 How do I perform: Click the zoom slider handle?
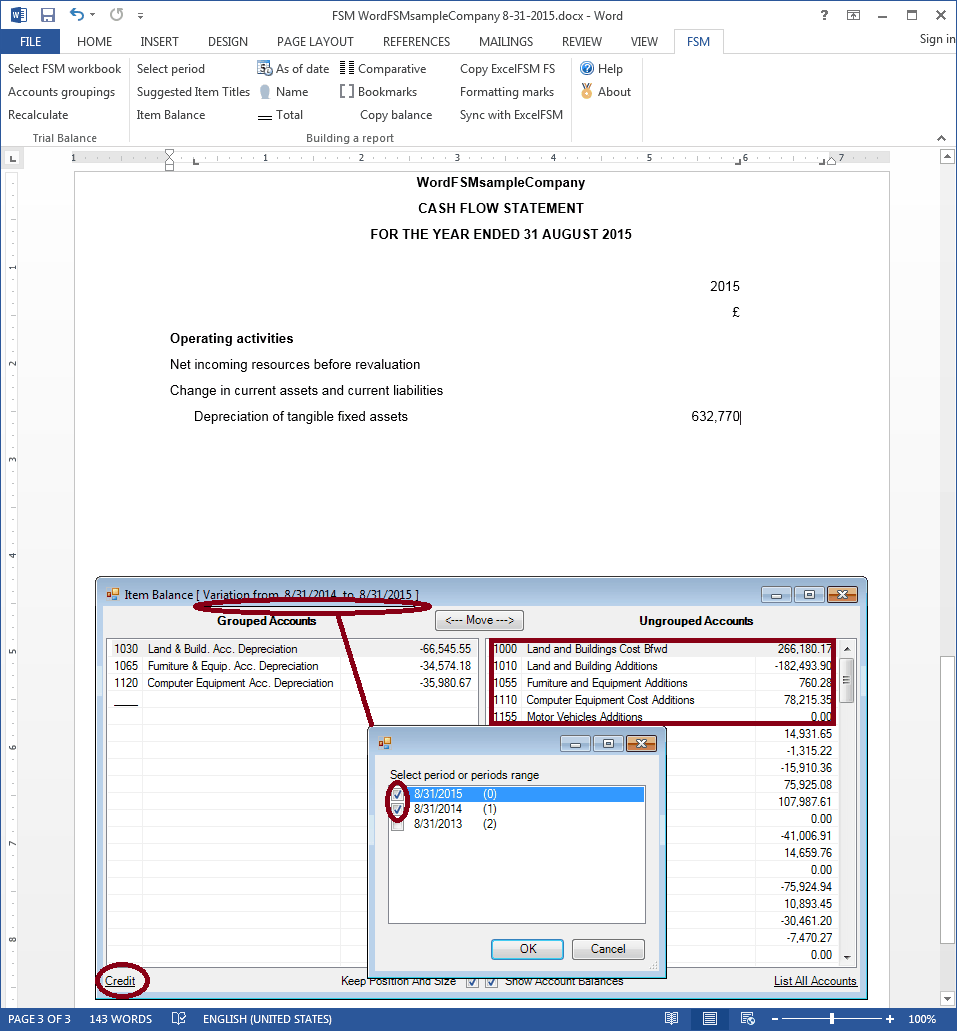point(832,1019)
